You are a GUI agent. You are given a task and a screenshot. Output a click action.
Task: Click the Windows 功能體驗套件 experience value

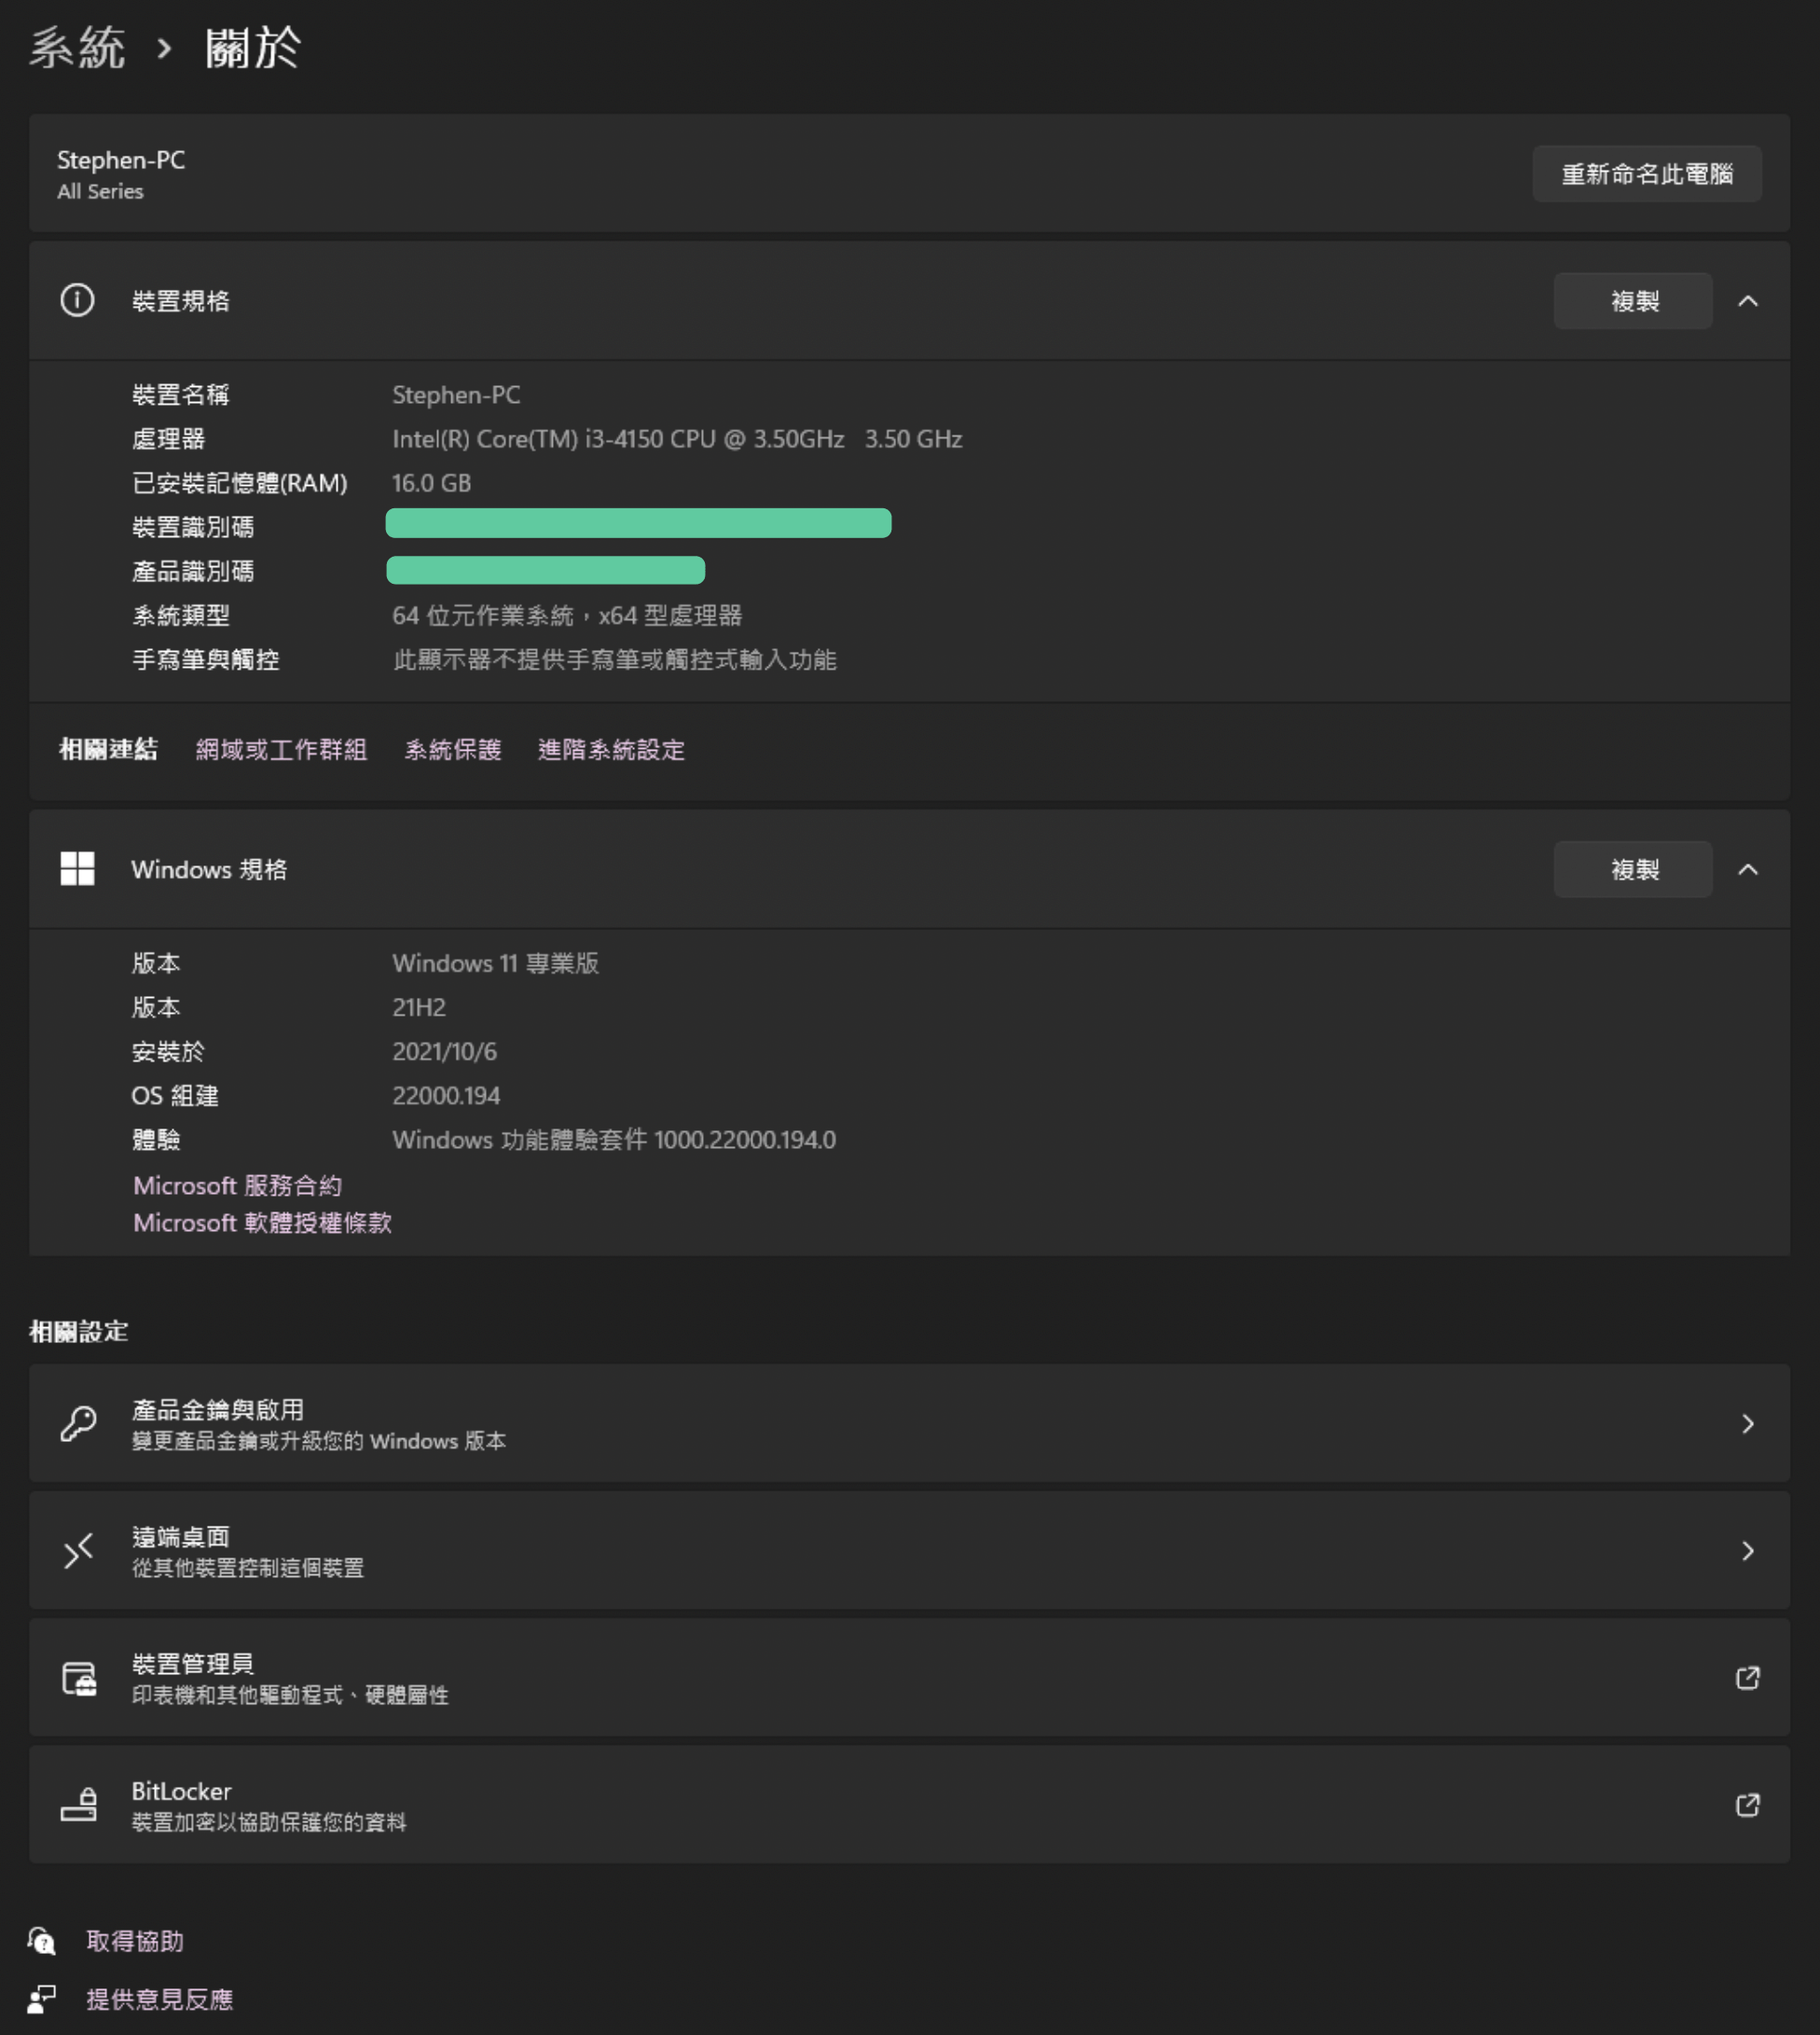pyautogui.click(x=614, y=1139)
